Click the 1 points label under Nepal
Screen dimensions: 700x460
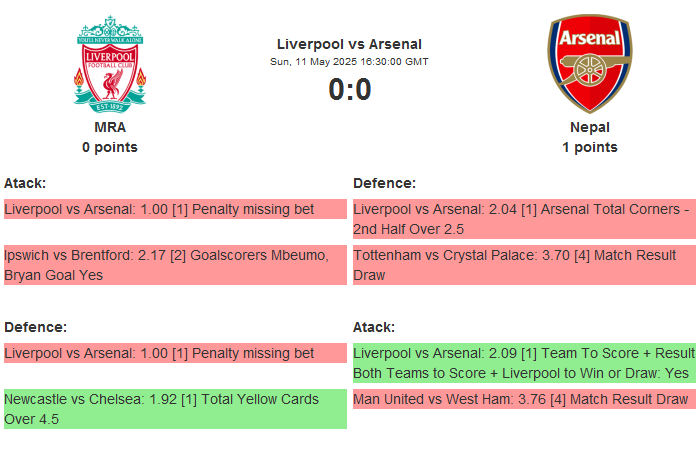coord(589,147)
